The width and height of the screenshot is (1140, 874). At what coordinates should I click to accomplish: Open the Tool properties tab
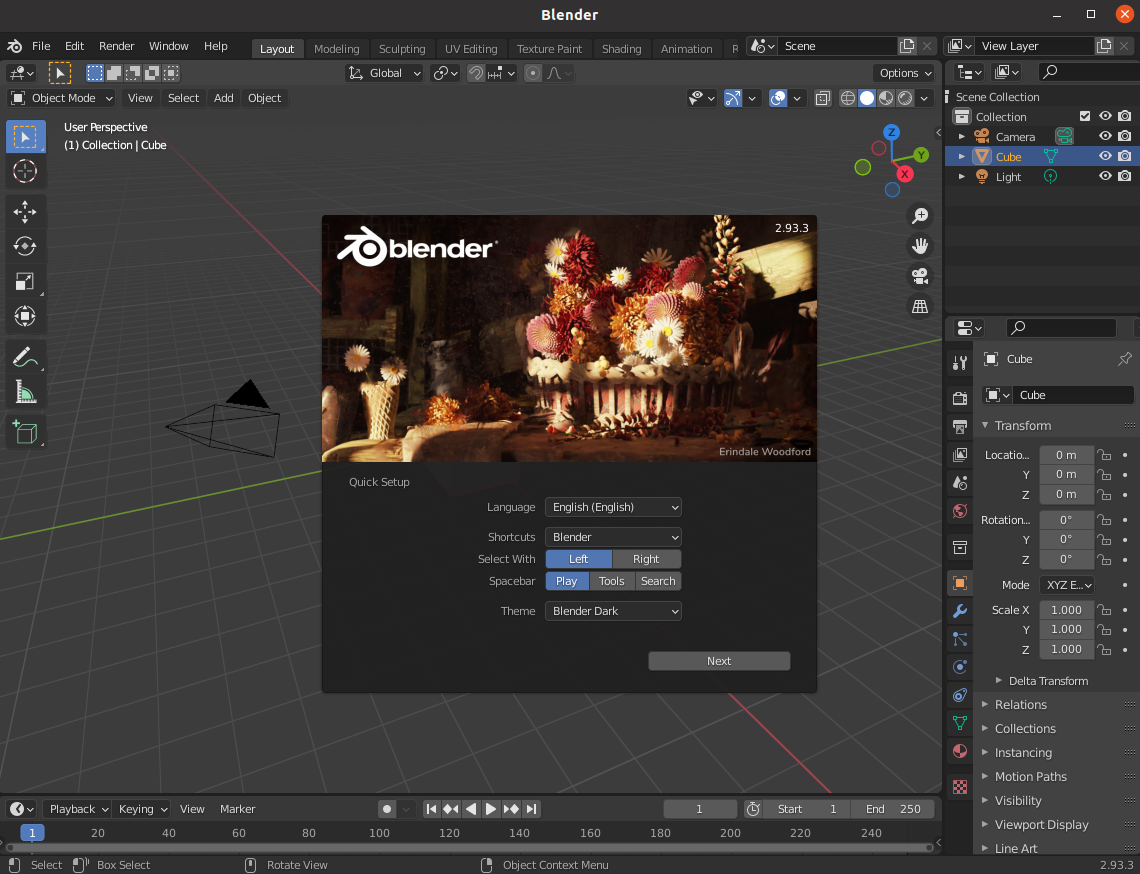tap(960, 362)
